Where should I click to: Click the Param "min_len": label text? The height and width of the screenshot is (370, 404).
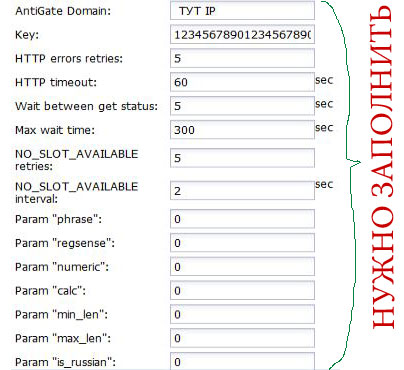[61, 315]
